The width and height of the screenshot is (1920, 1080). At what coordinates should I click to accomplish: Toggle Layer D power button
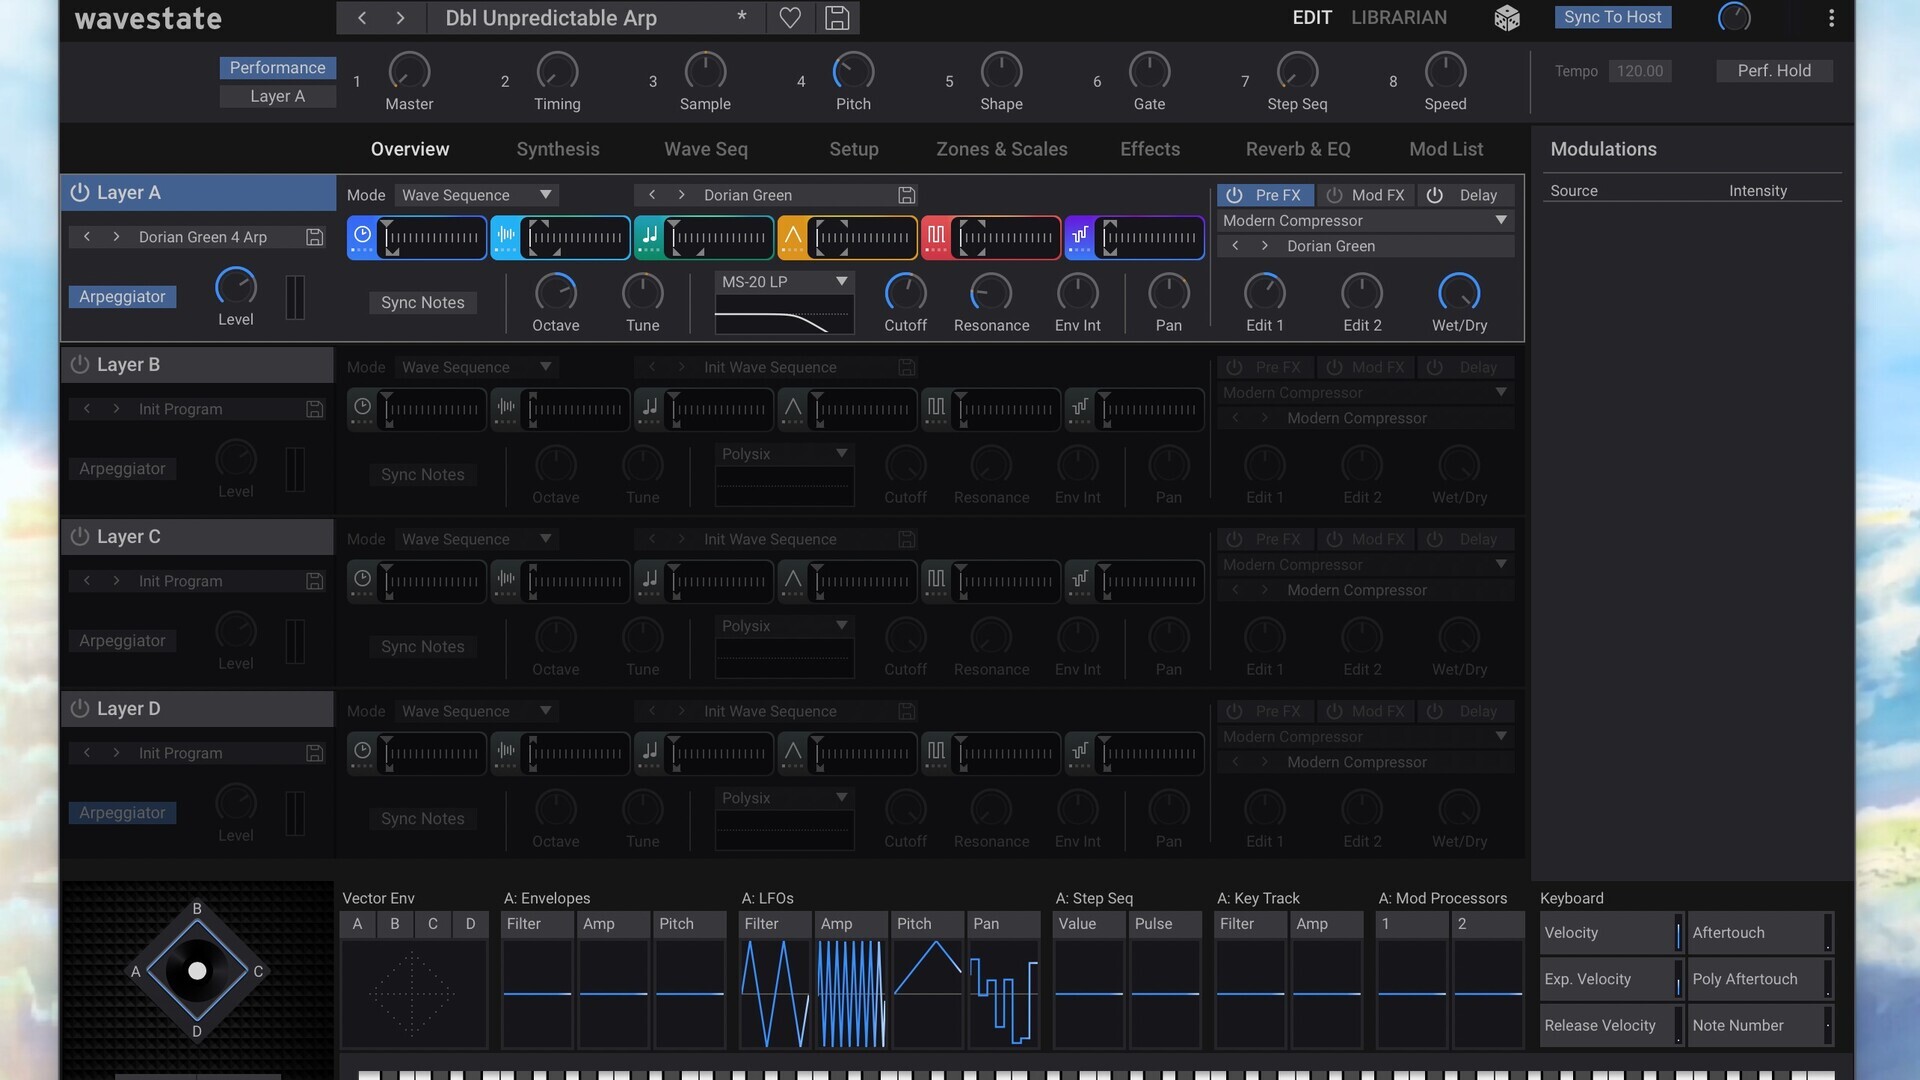point(80,709)
